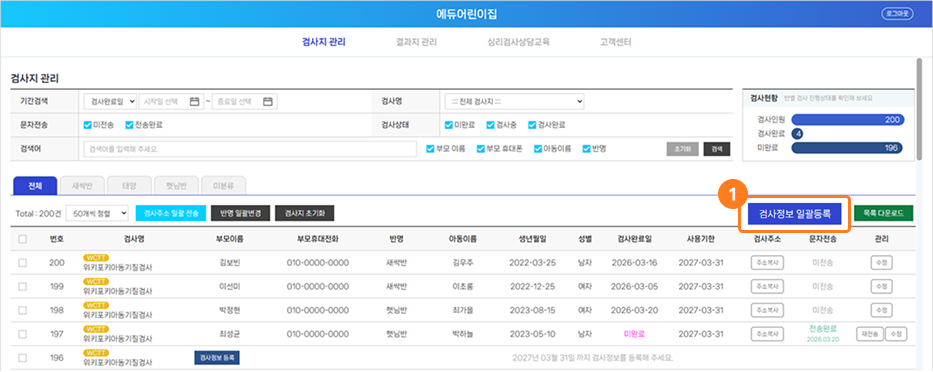Open the 전체 검사지 test name dropdown
Viewport: 933px width, 372px height.
(514, 101)
